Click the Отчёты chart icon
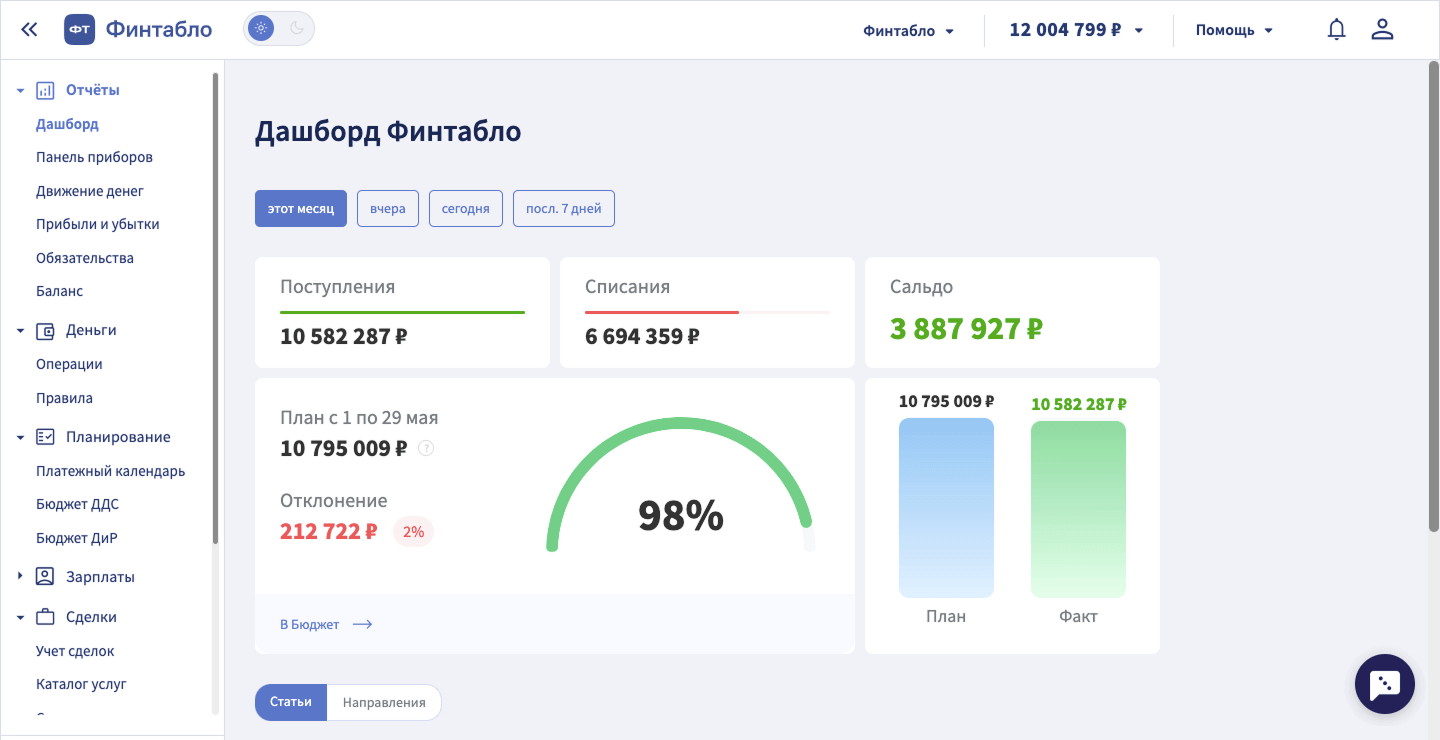This screenshot has height=740, width=1440. 45,90
